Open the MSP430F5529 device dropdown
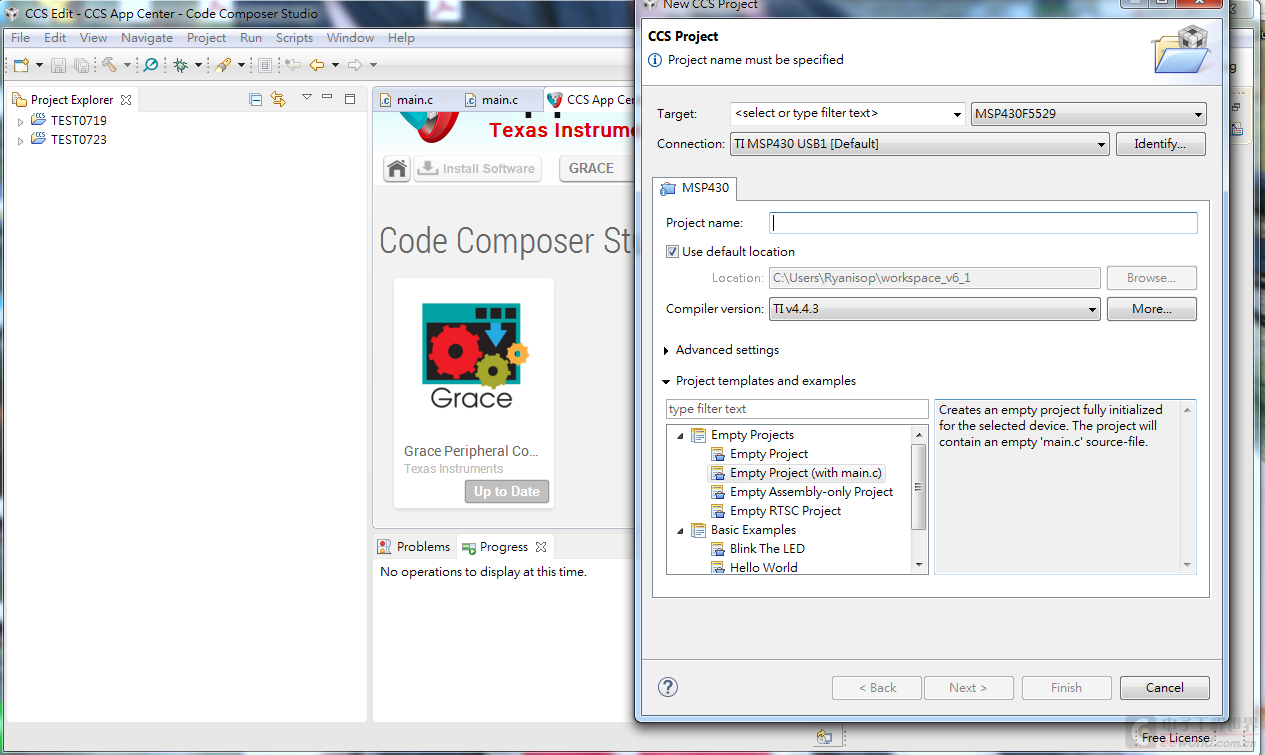Image resolution: width=1265 pixels, height=755 pixels. click(1089, 114)
